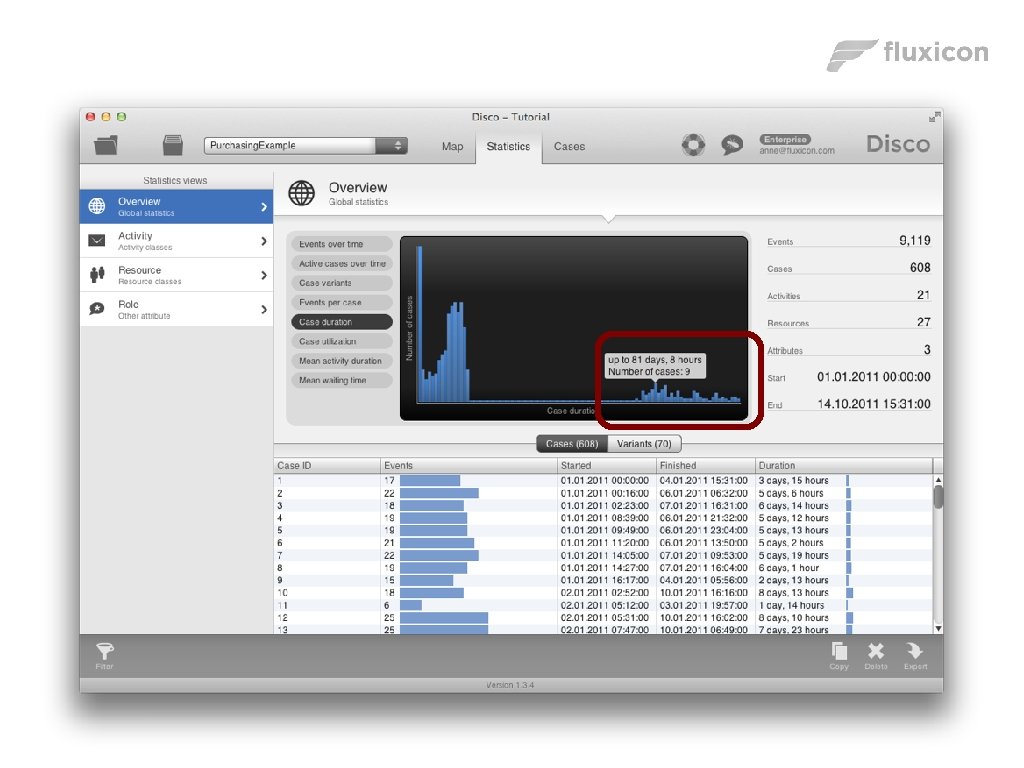
Task: Open the project folder icon in toolbar
Action: 106,145
